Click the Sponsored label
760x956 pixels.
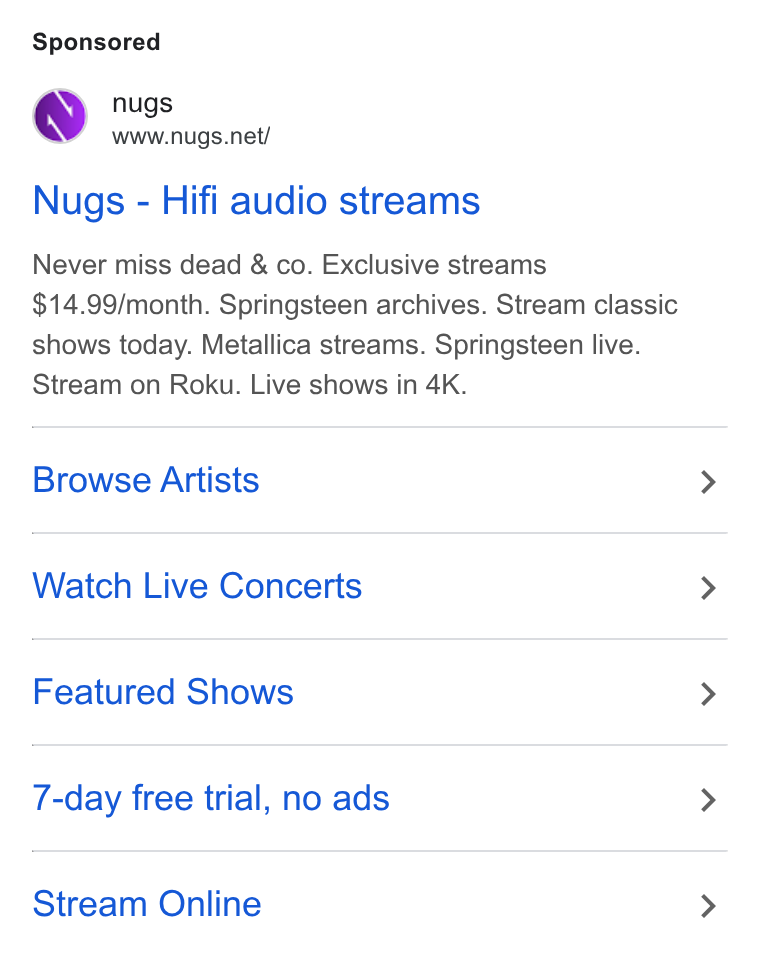pyautogui.click(x=96, y=42)
